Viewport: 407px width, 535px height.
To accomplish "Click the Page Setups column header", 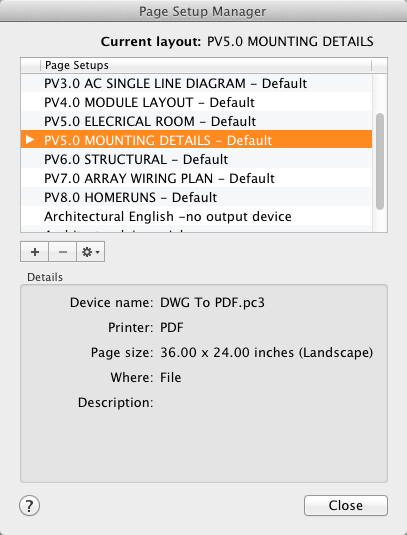I will coord(206,65).
